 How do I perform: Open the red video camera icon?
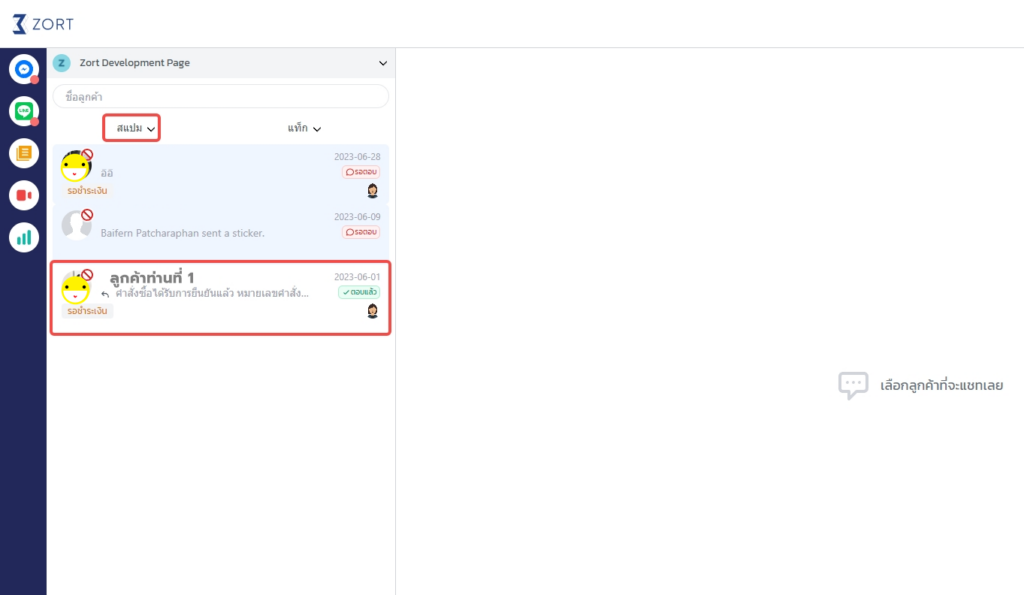click(23, 195)
